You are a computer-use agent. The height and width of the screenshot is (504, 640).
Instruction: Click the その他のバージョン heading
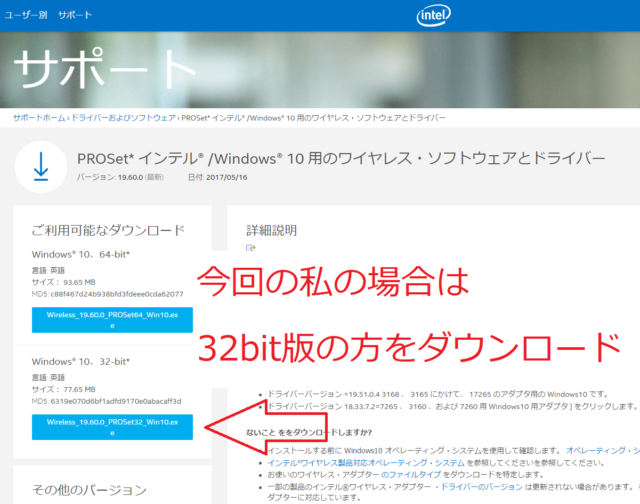tap(89, 489)
